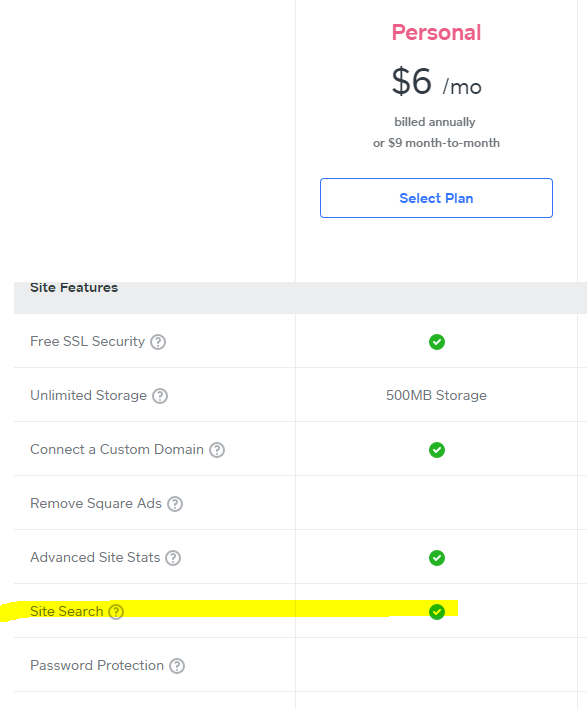The height and width of the screenshot is (709, 587).
Task: Click the Site Features section header
Action: [74, 288]
